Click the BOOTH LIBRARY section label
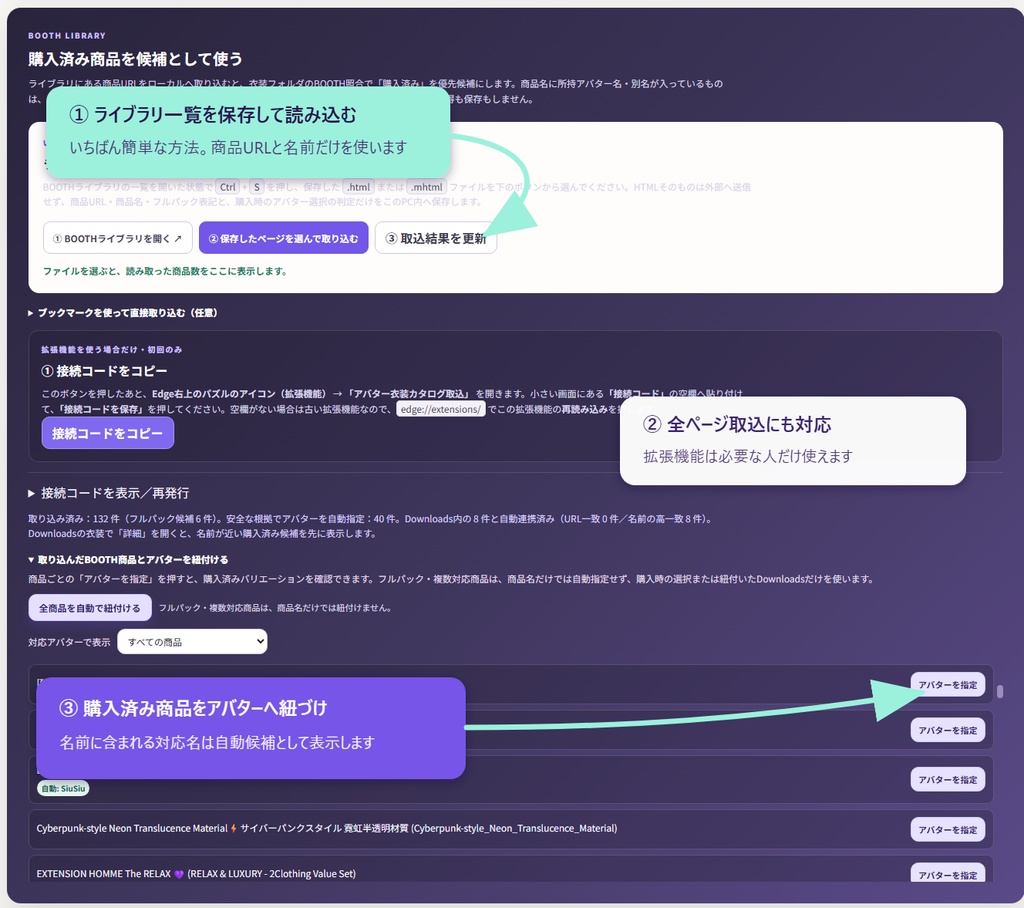The image size is (1024, 908). pyautogui.click(x=67, y=36)
